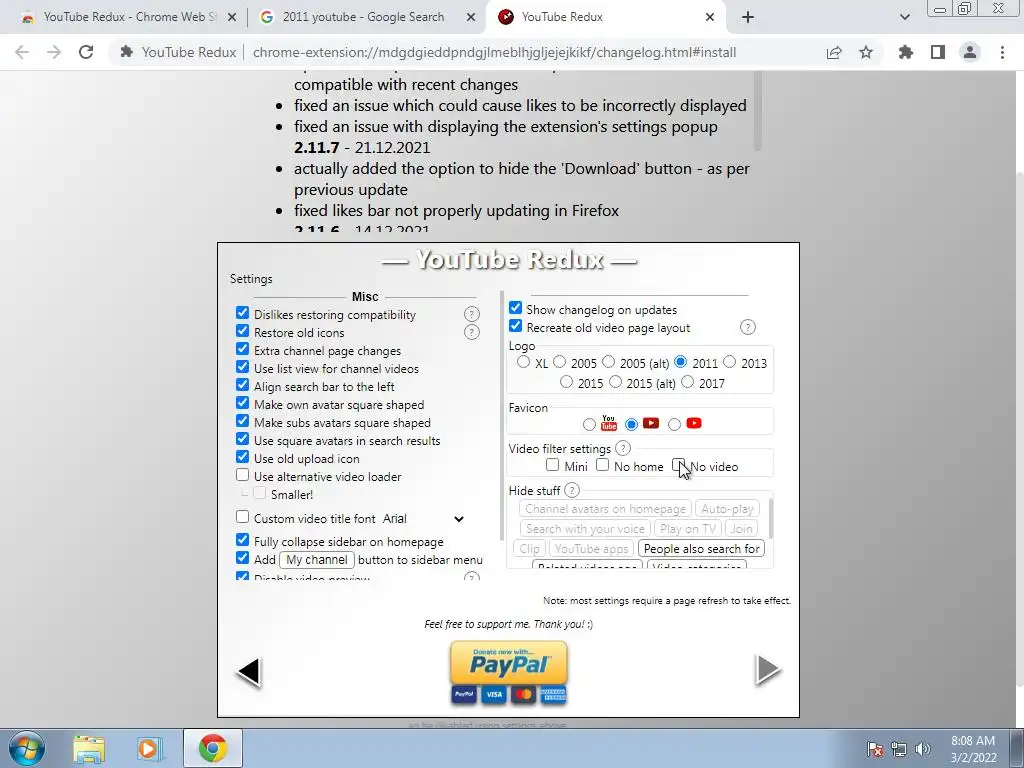Toggle the Chrome side panel icon
1024x768 pixels.
tap(938, 52)
